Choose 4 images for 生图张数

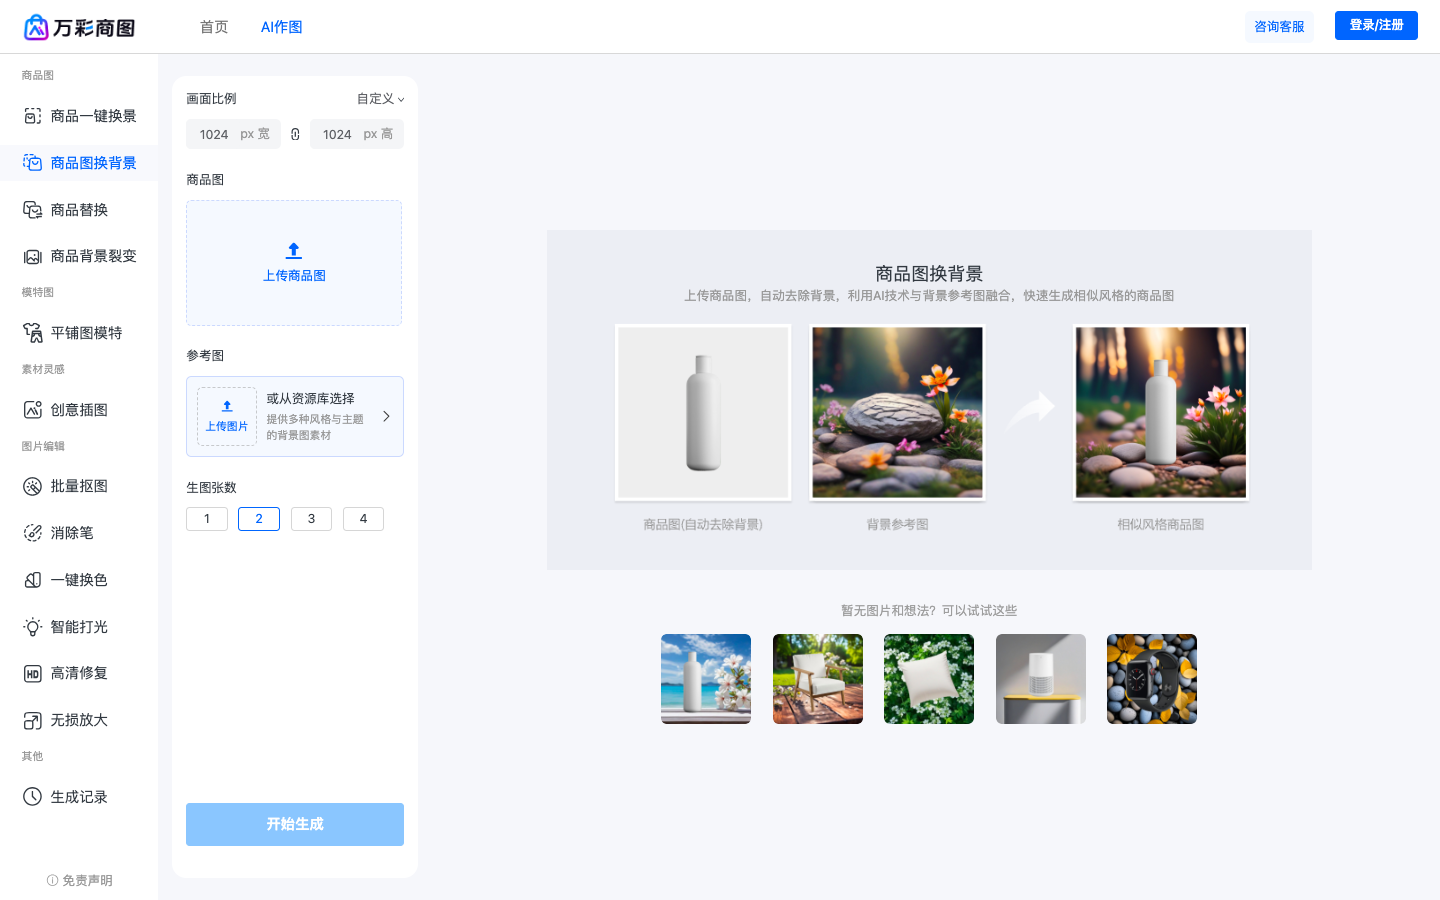coord(363,518)
